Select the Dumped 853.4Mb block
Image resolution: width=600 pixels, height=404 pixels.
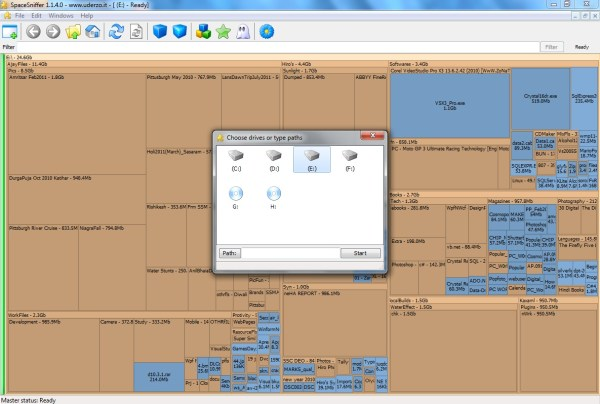318,101
